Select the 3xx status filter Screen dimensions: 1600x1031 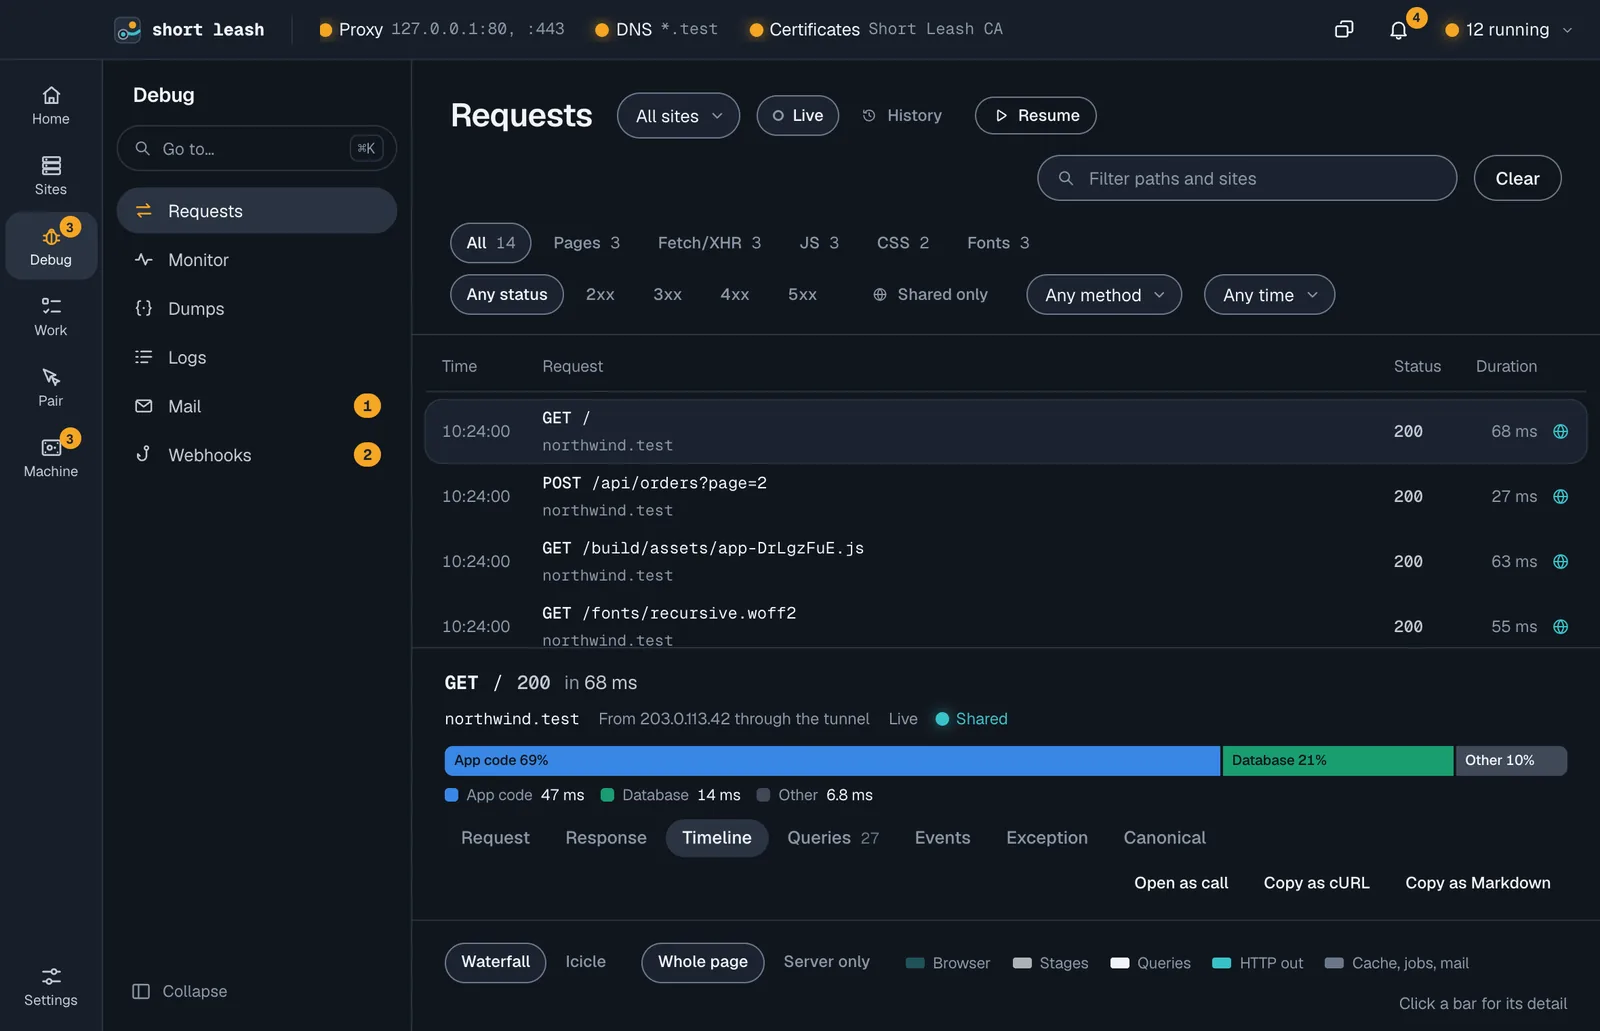point(667,294)
